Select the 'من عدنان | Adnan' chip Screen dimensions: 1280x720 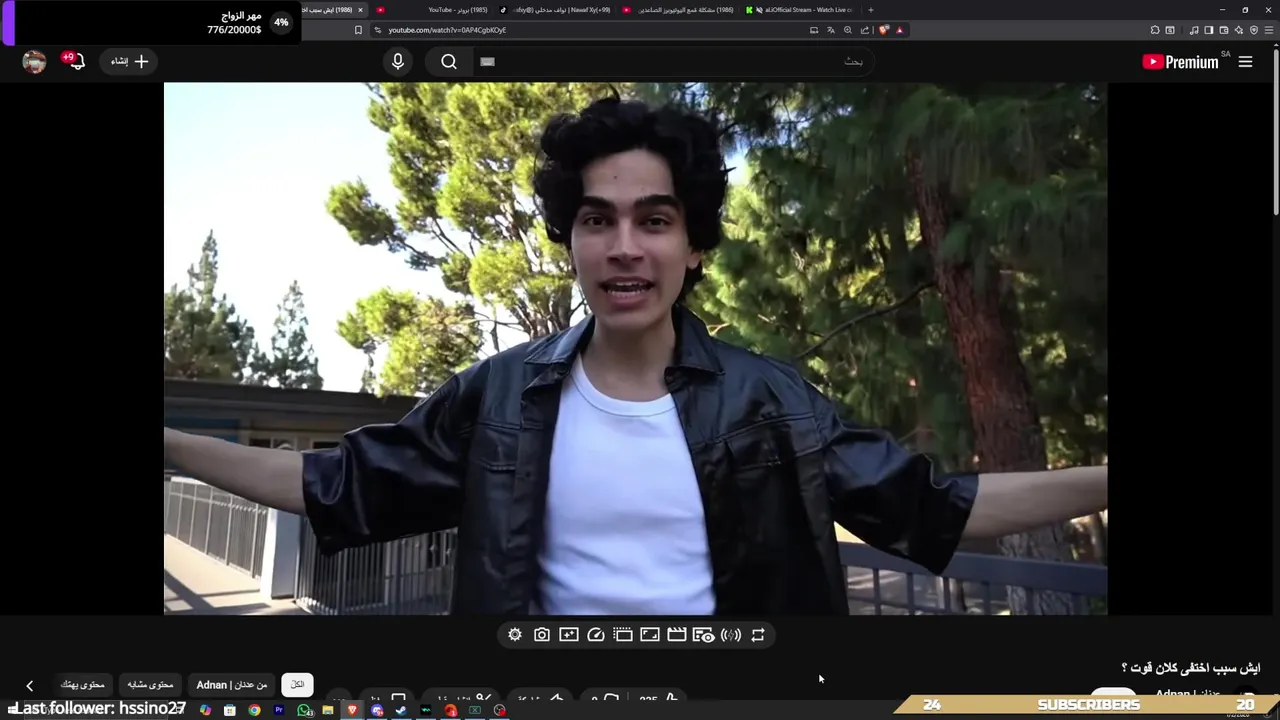(231, 685)
